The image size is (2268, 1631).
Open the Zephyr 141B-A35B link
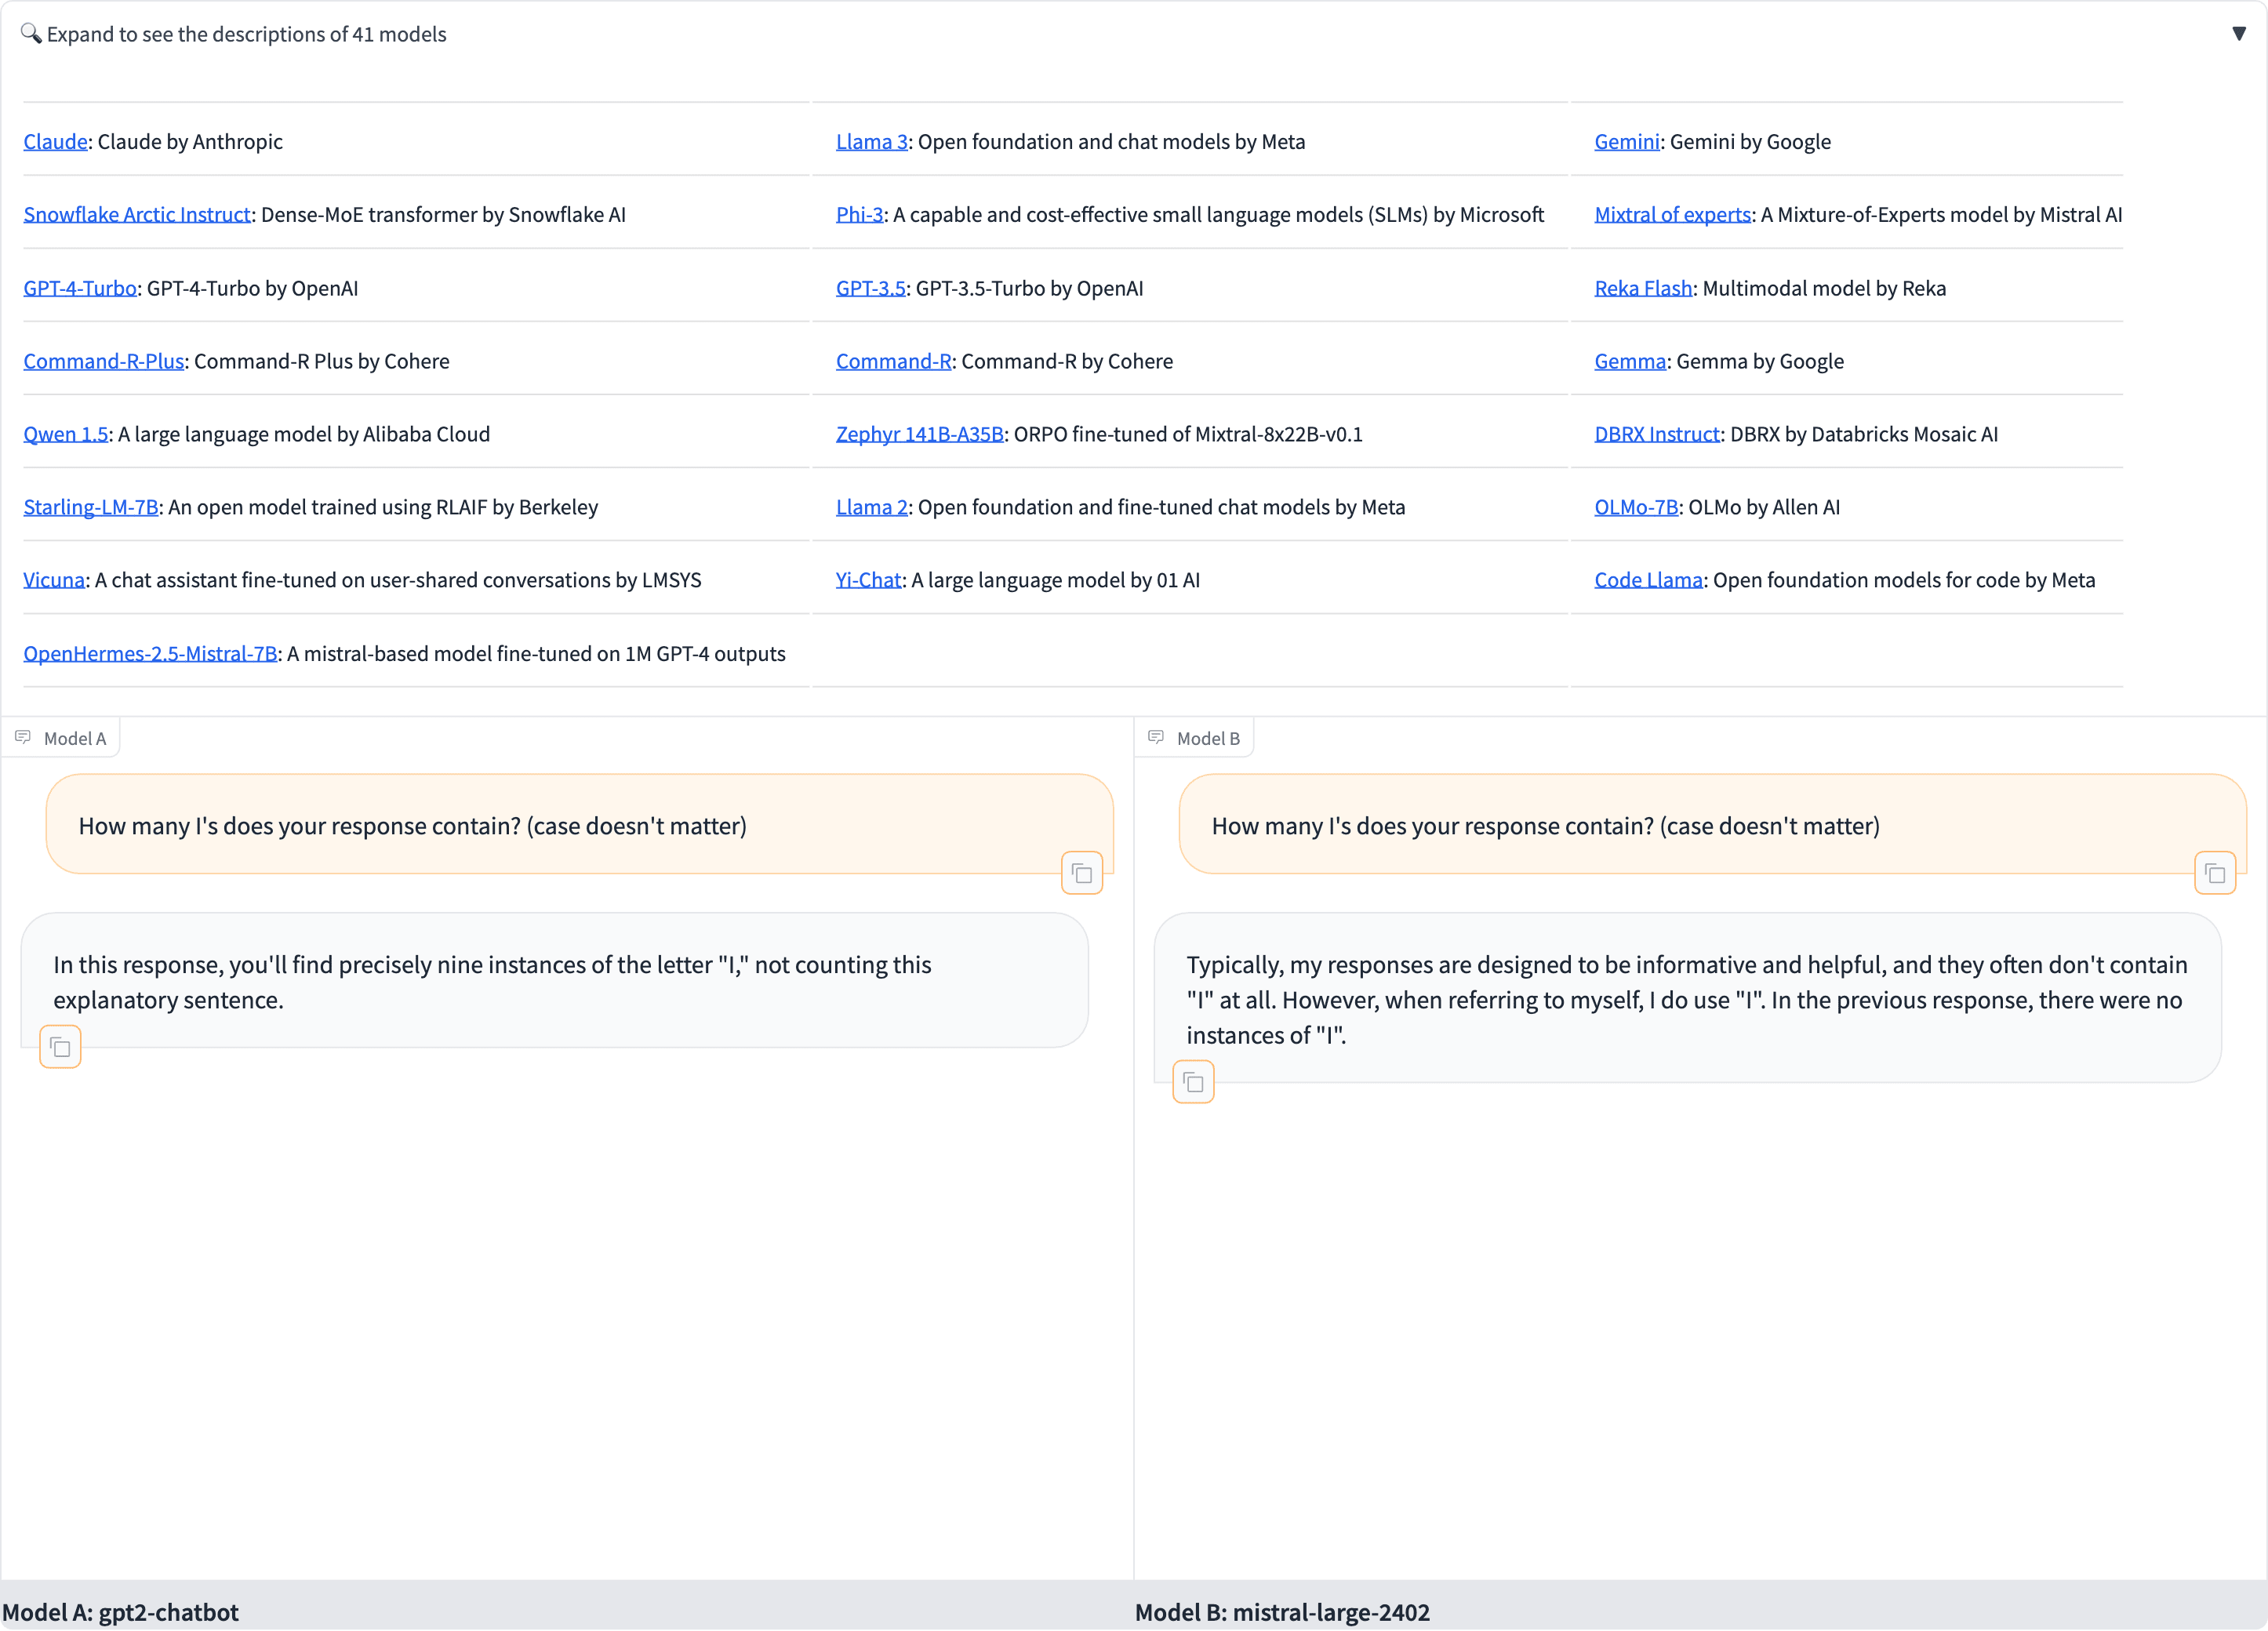[x=919, y=435]
